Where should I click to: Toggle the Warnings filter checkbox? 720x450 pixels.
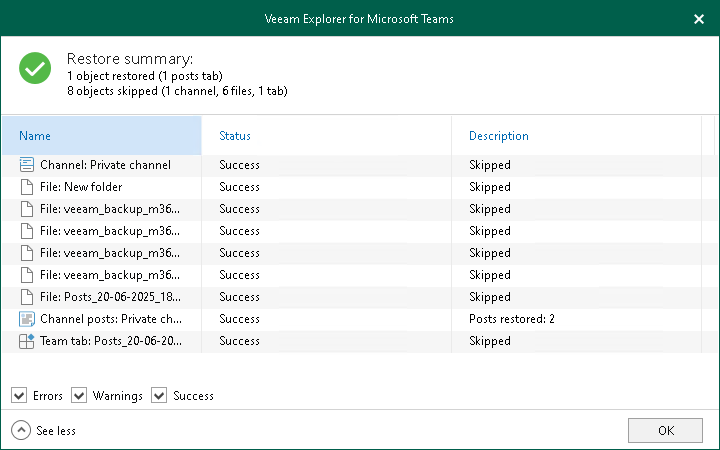click(79, 396)
